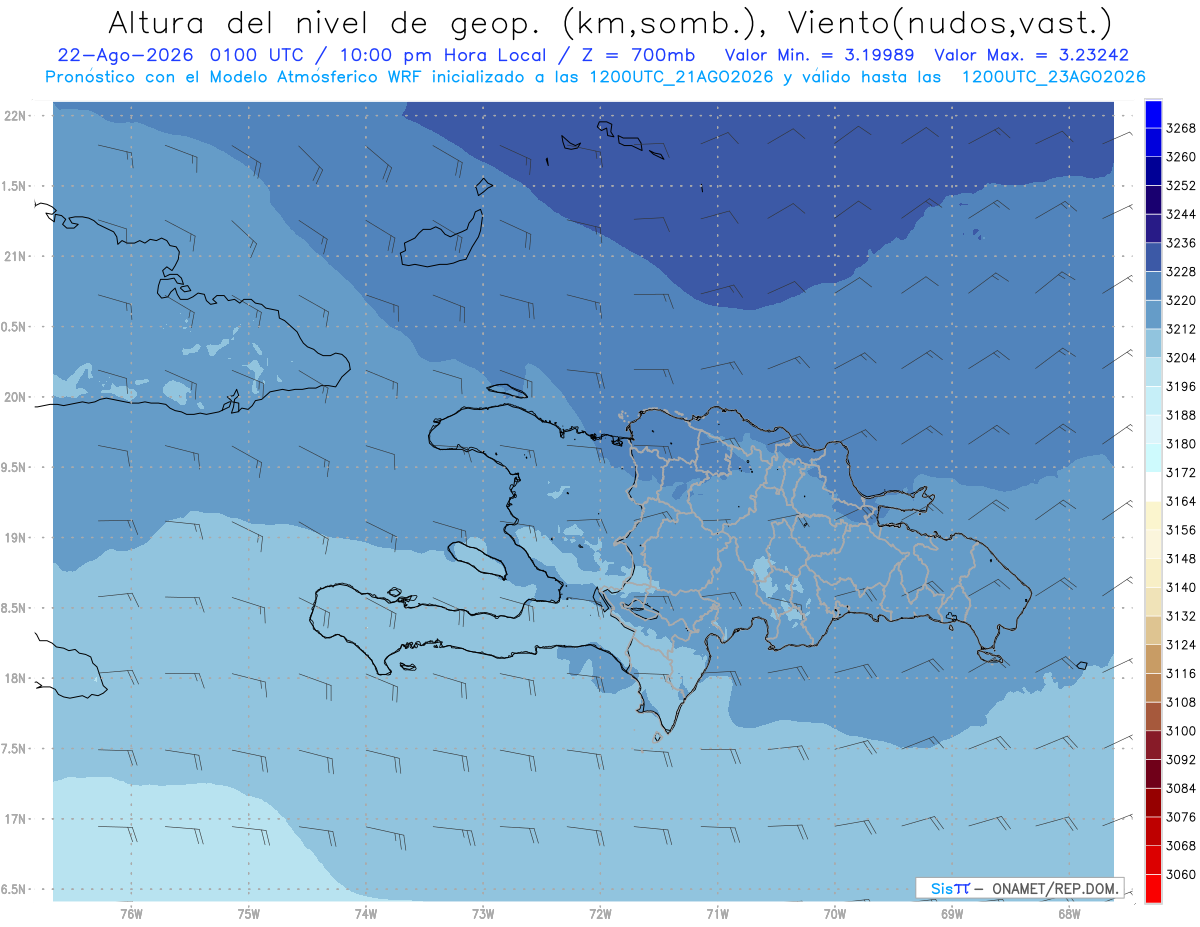Click the colorbar label 3140

[x=1180, y=587]
